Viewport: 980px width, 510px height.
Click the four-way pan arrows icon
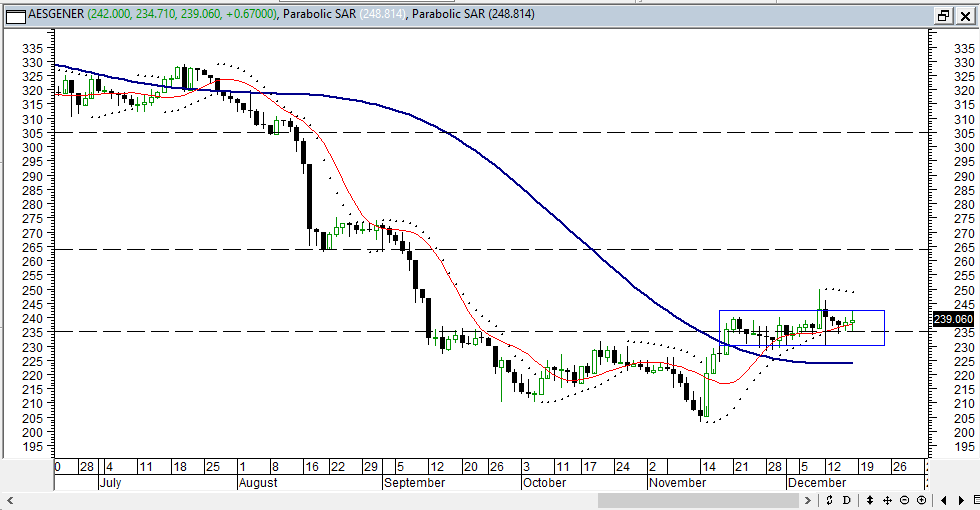click(887, 500)
